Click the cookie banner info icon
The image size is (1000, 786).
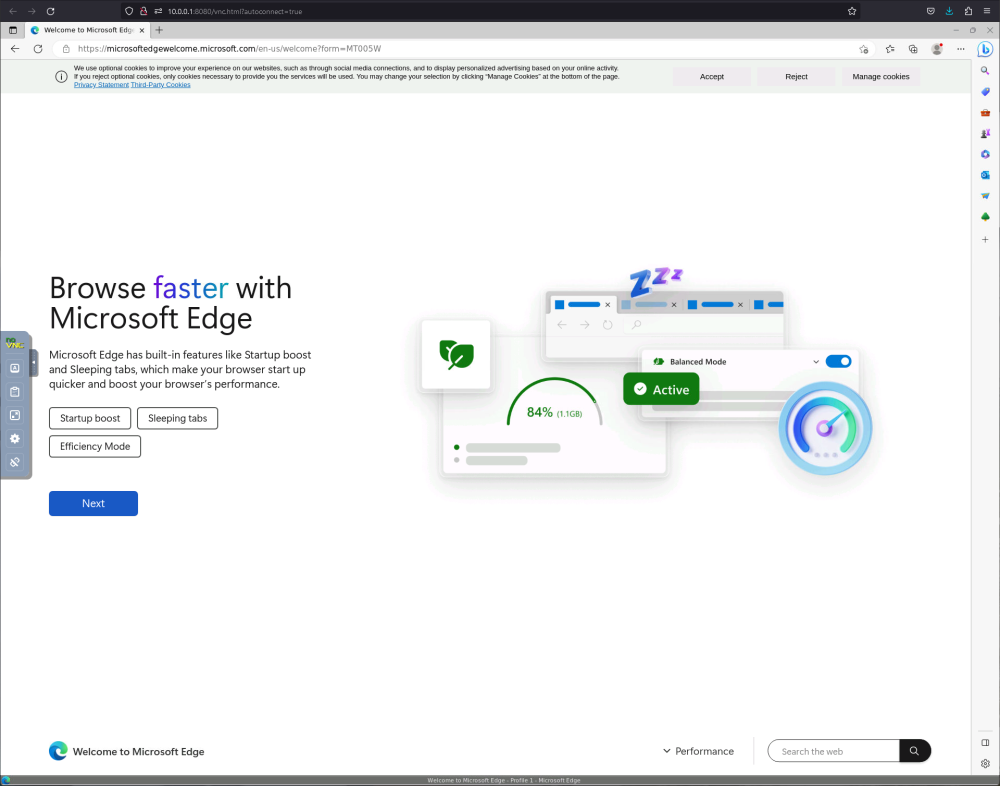[x=61, y=77]
